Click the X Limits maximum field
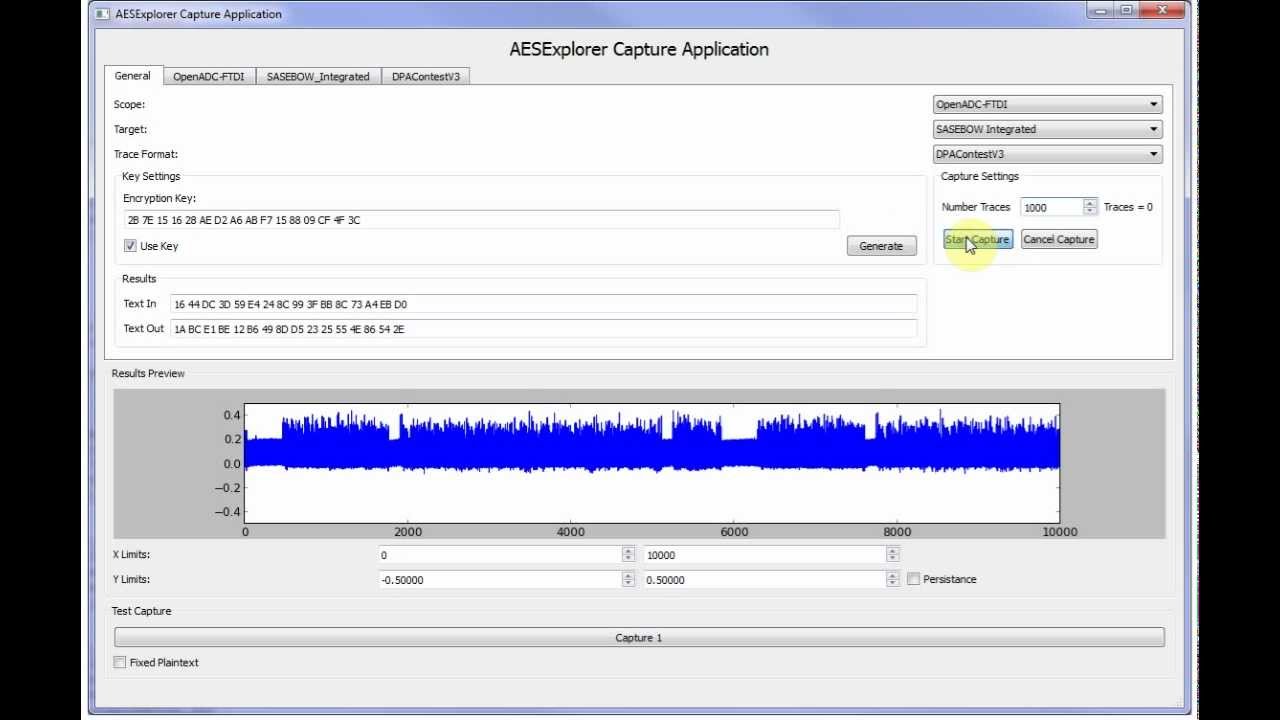 point(764,555)
